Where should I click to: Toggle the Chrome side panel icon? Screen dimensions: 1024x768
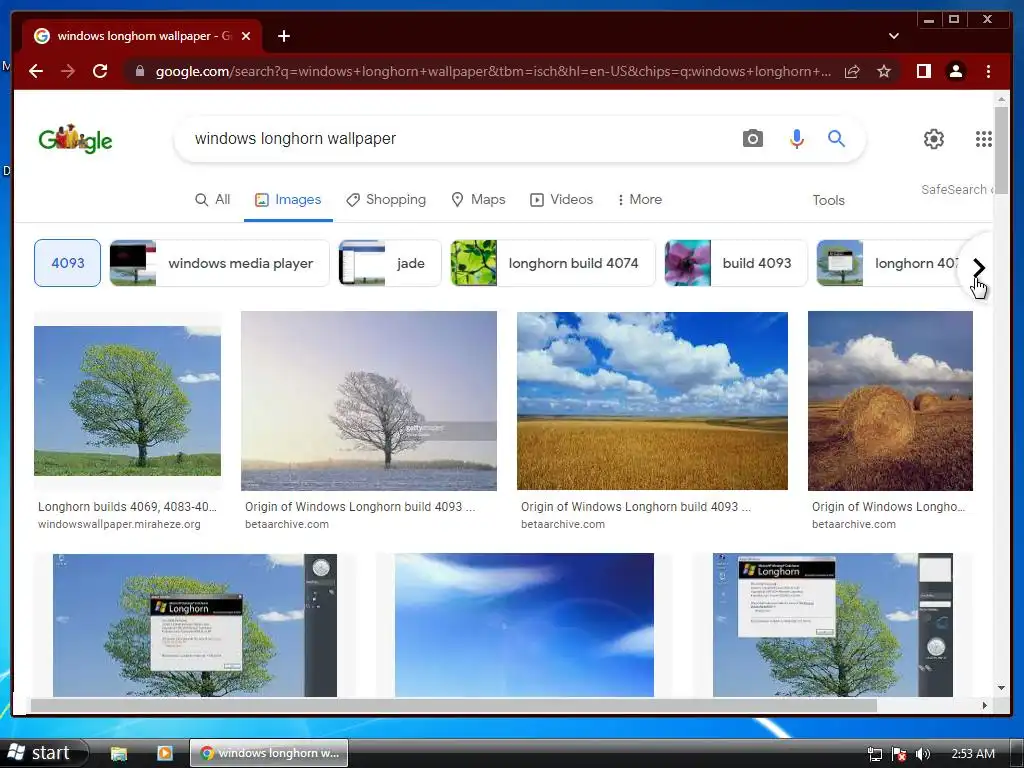point(923,71)
